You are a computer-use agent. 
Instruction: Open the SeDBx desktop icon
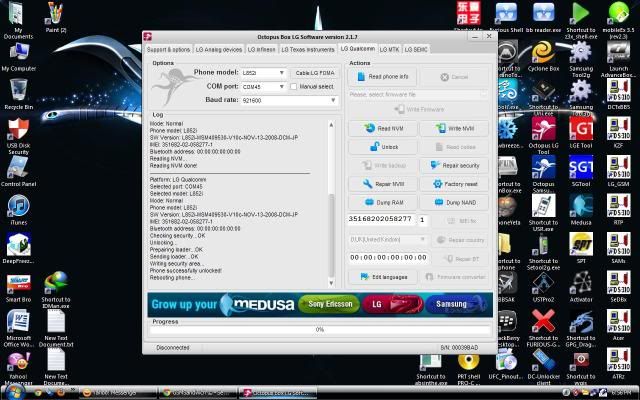point(618,287)
